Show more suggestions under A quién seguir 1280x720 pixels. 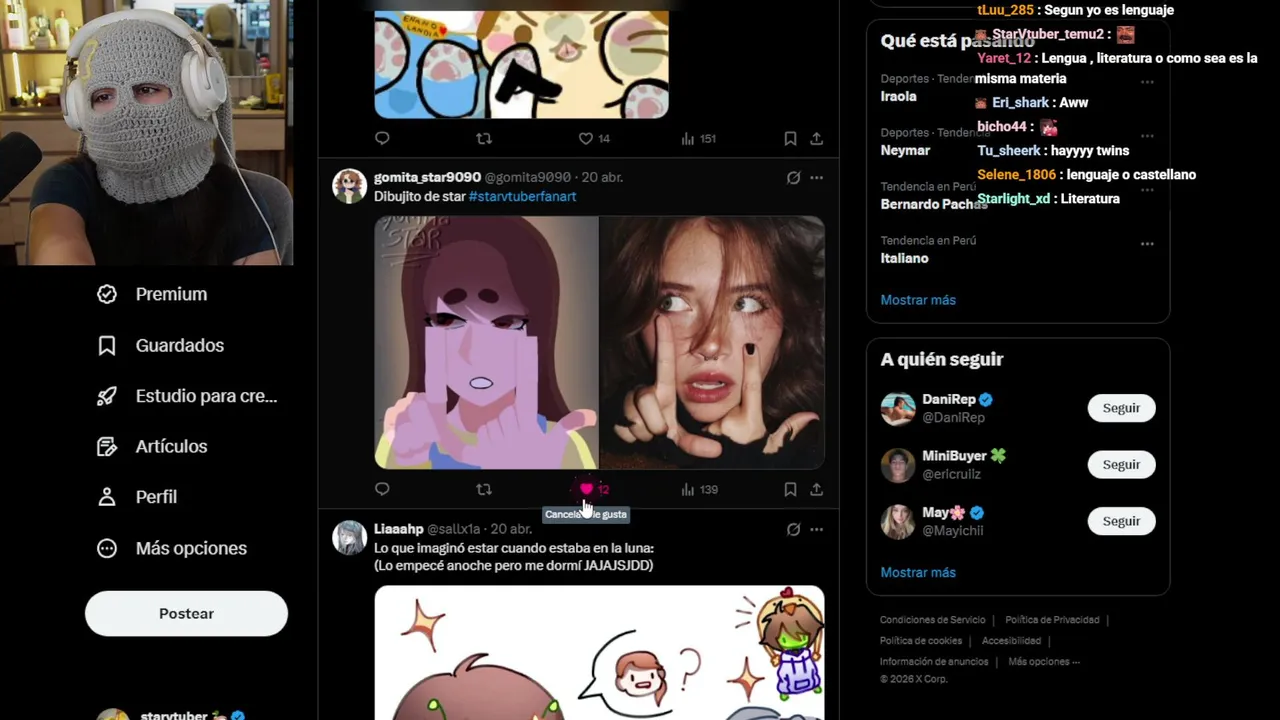918,573
